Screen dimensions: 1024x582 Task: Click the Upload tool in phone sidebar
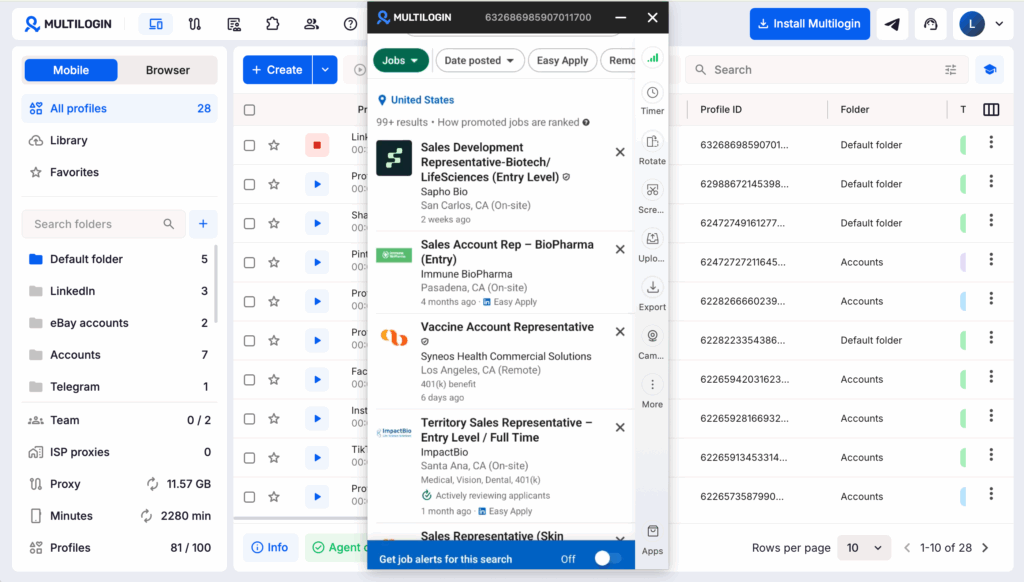pos(652,247)
